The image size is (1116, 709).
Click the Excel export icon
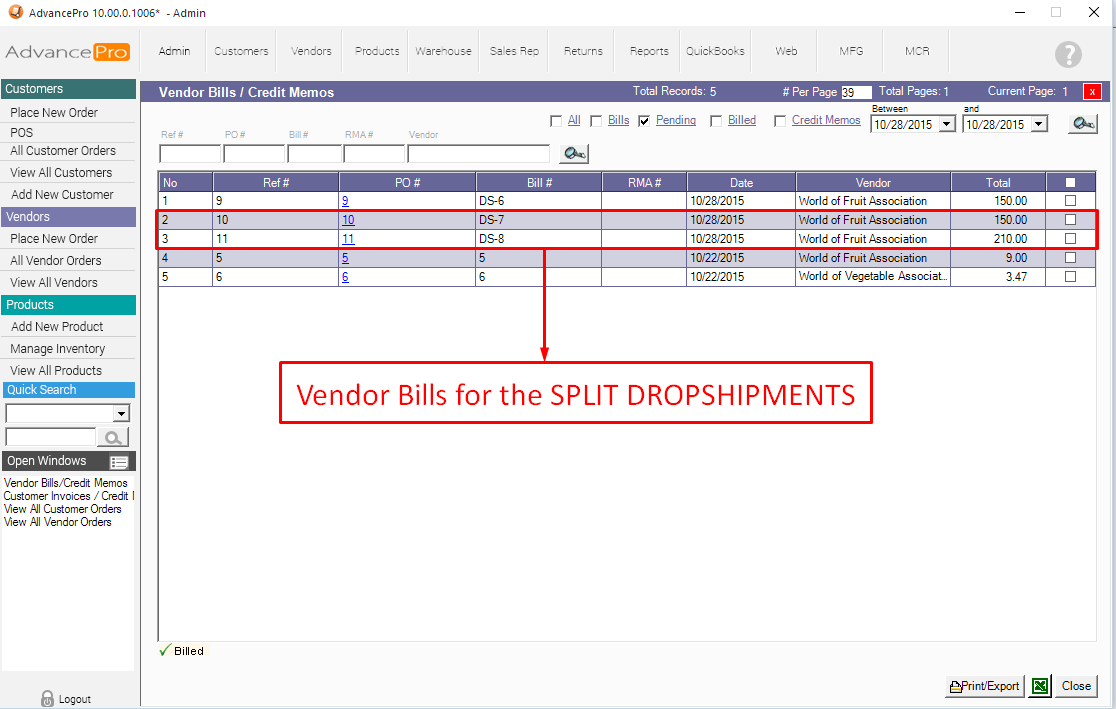[1040, 686]
